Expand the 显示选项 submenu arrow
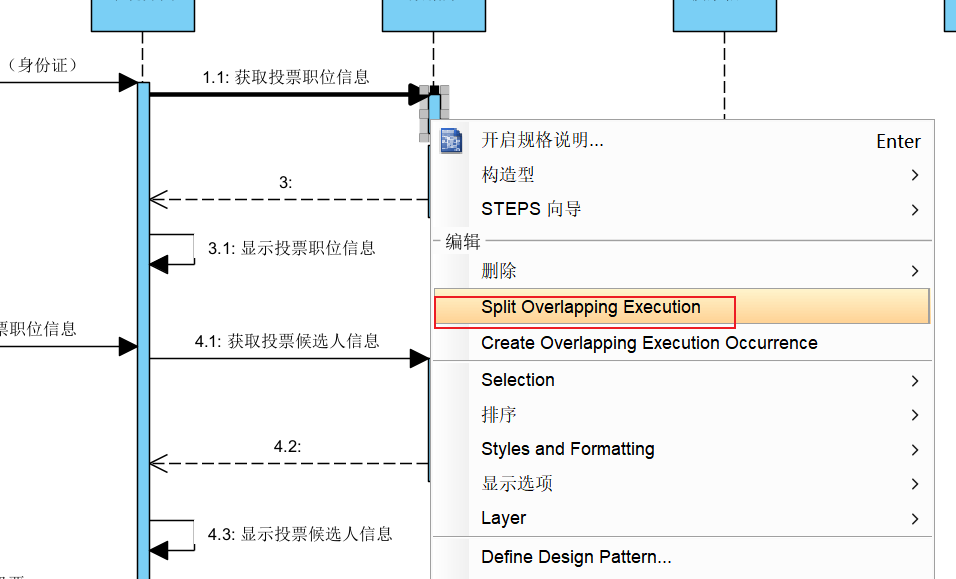Screen dimensions: 956x579 915,484
